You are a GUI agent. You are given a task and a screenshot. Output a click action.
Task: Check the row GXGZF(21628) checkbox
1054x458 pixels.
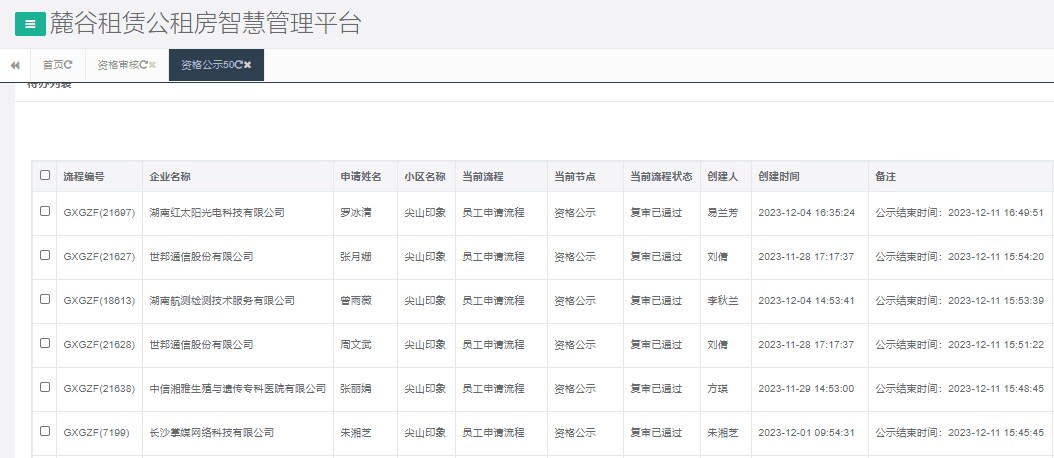coord(45,343)
